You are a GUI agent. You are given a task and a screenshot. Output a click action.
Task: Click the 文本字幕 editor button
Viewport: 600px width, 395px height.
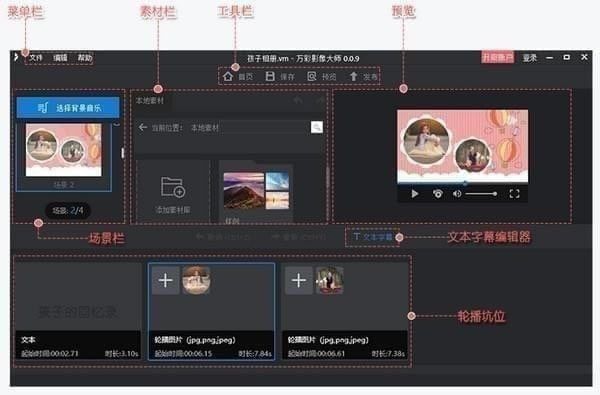tap(372, 237)
